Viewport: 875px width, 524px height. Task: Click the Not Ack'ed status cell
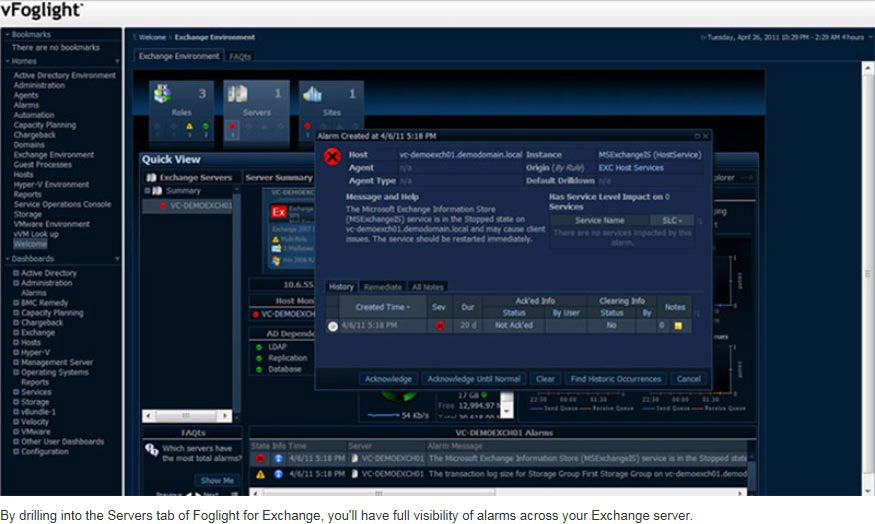pyautogui.click(x=514, y=325)
